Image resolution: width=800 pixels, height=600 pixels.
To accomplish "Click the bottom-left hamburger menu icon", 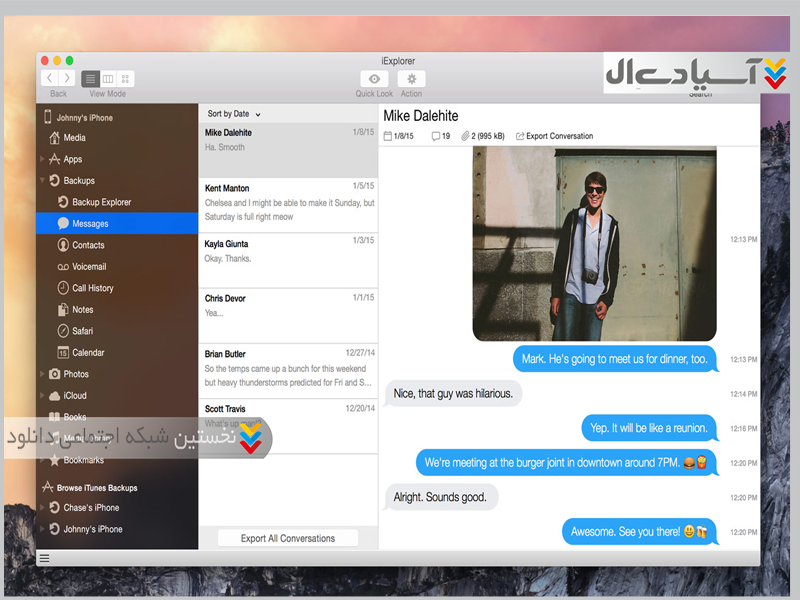I will click(x=44, y=558).
